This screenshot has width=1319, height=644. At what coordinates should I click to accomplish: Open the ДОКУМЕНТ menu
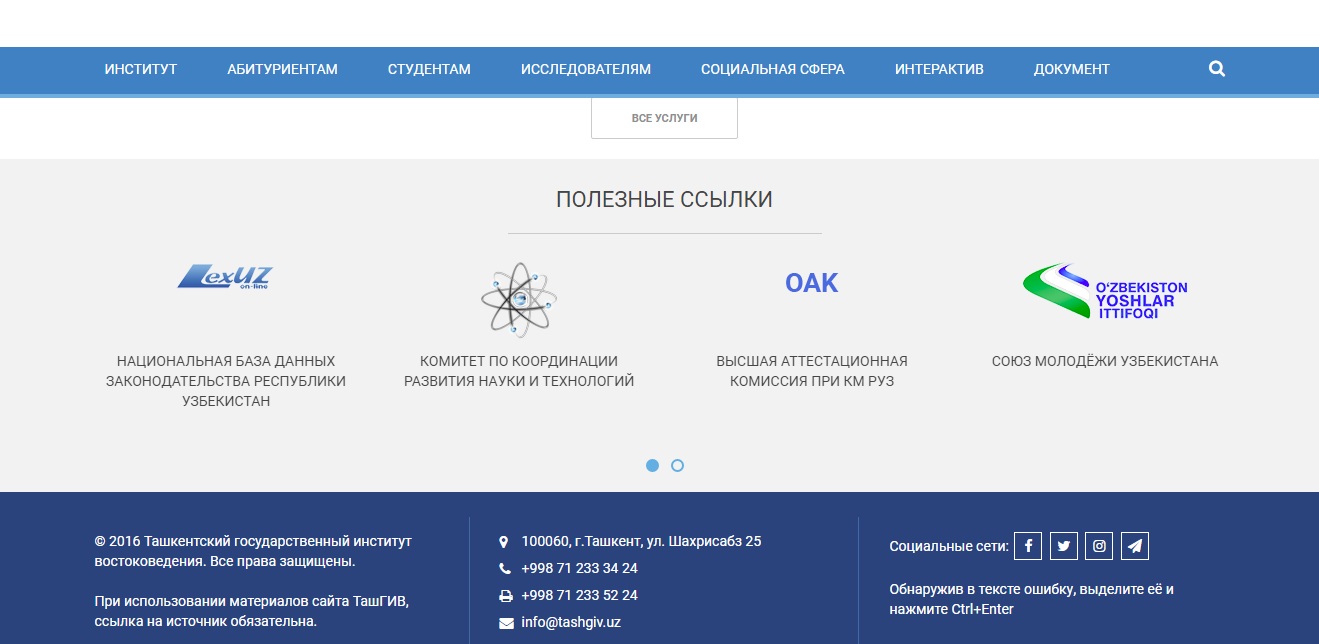pyautogui.click(x=1072, y=69)
